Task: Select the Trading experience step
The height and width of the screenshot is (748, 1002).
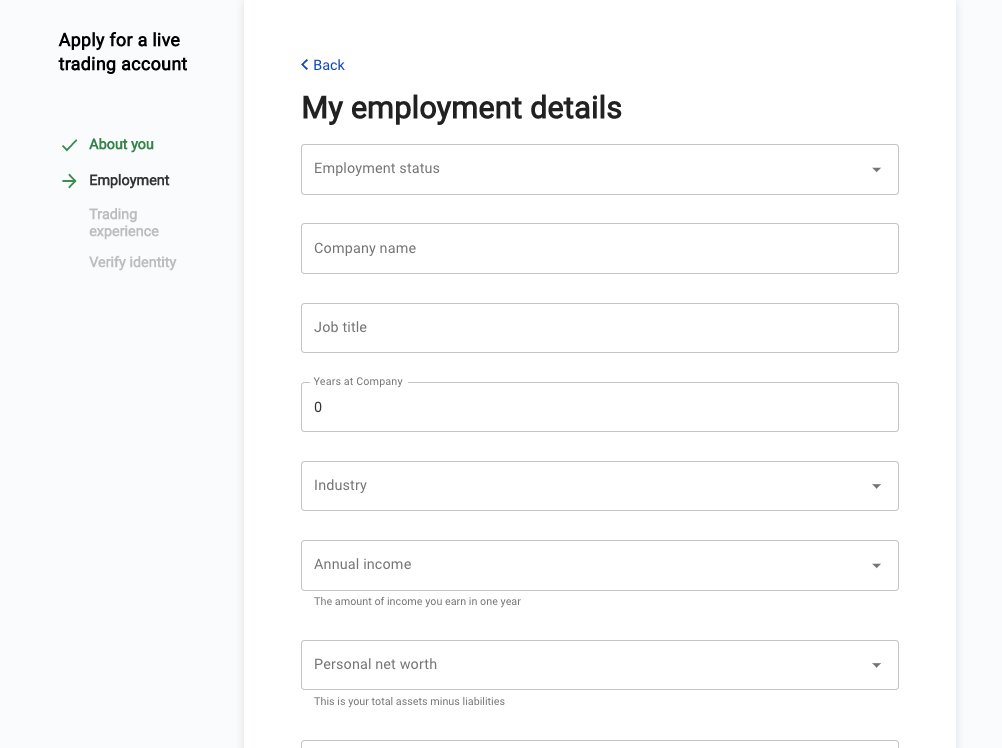Action: coord(124,223)
